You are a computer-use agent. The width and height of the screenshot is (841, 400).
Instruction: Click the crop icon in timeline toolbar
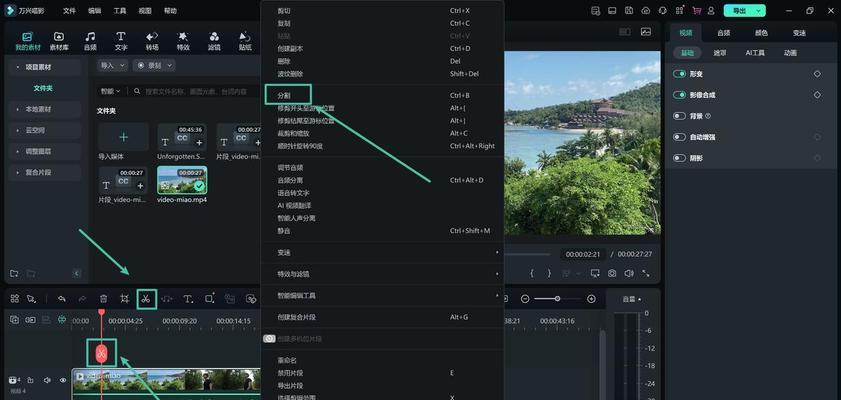[x=125, y=299]
